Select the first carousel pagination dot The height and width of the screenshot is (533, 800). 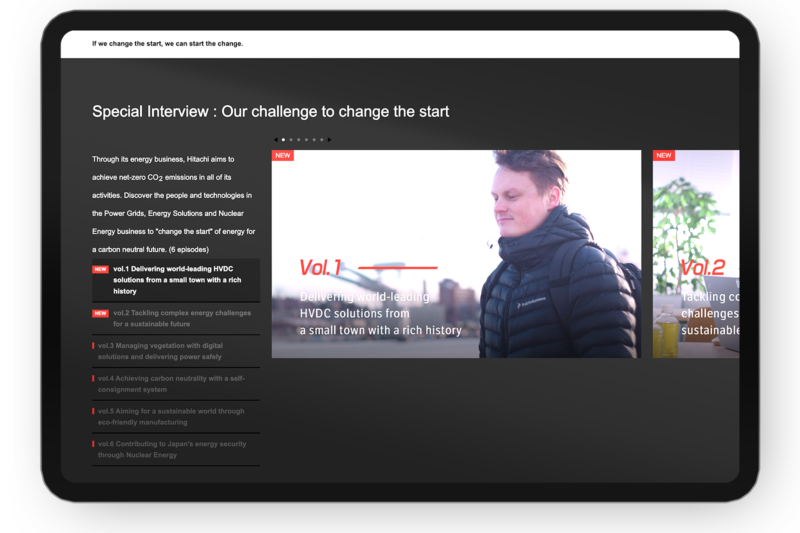(284, 140)
